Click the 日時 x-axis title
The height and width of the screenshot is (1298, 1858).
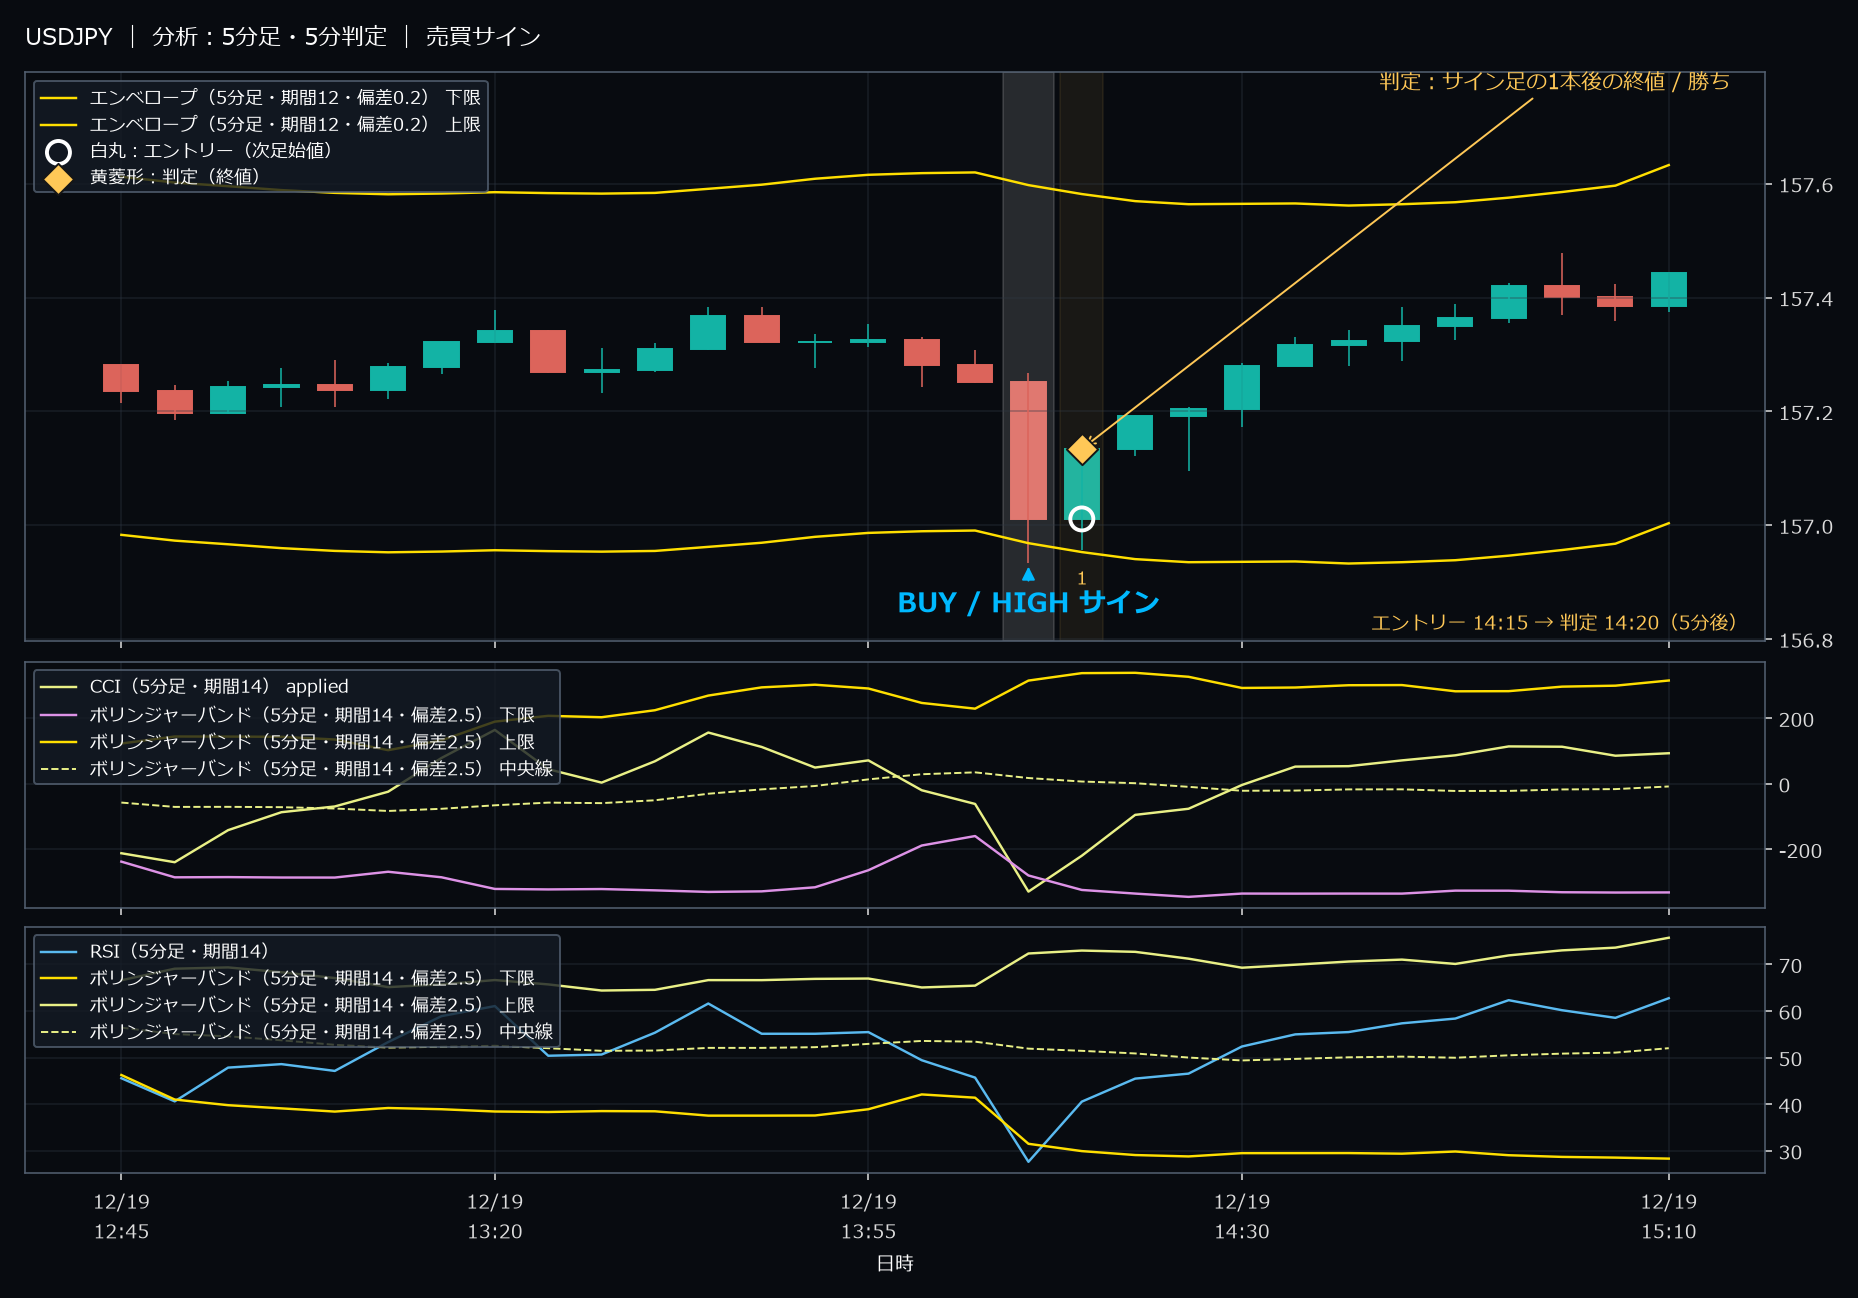[x=895, y=1263]
